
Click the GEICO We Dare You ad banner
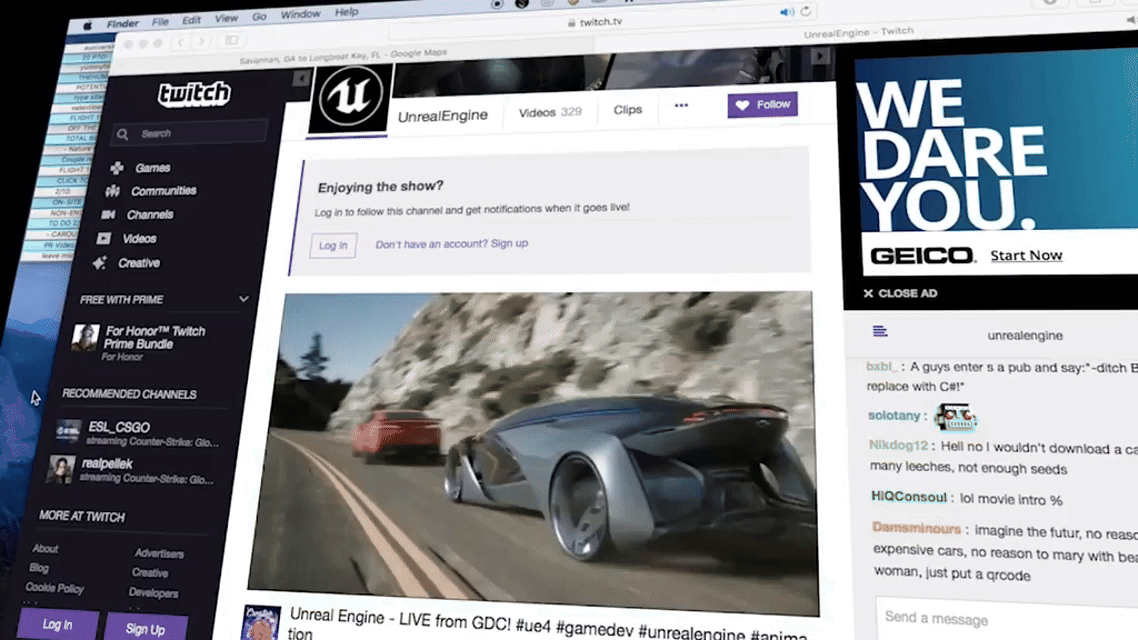click(x=997, y=165)
